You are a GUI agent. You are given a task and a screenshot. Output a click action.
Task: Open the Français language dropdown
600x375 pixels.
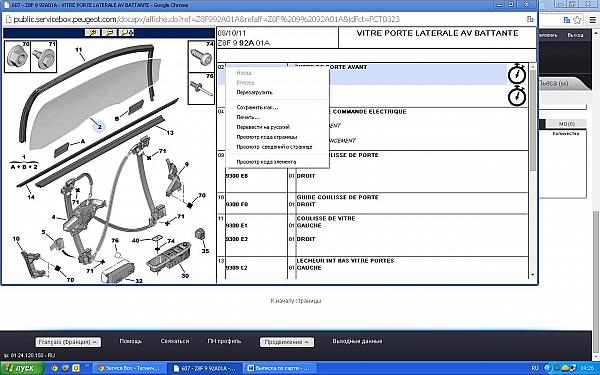[x=68, y=342]
